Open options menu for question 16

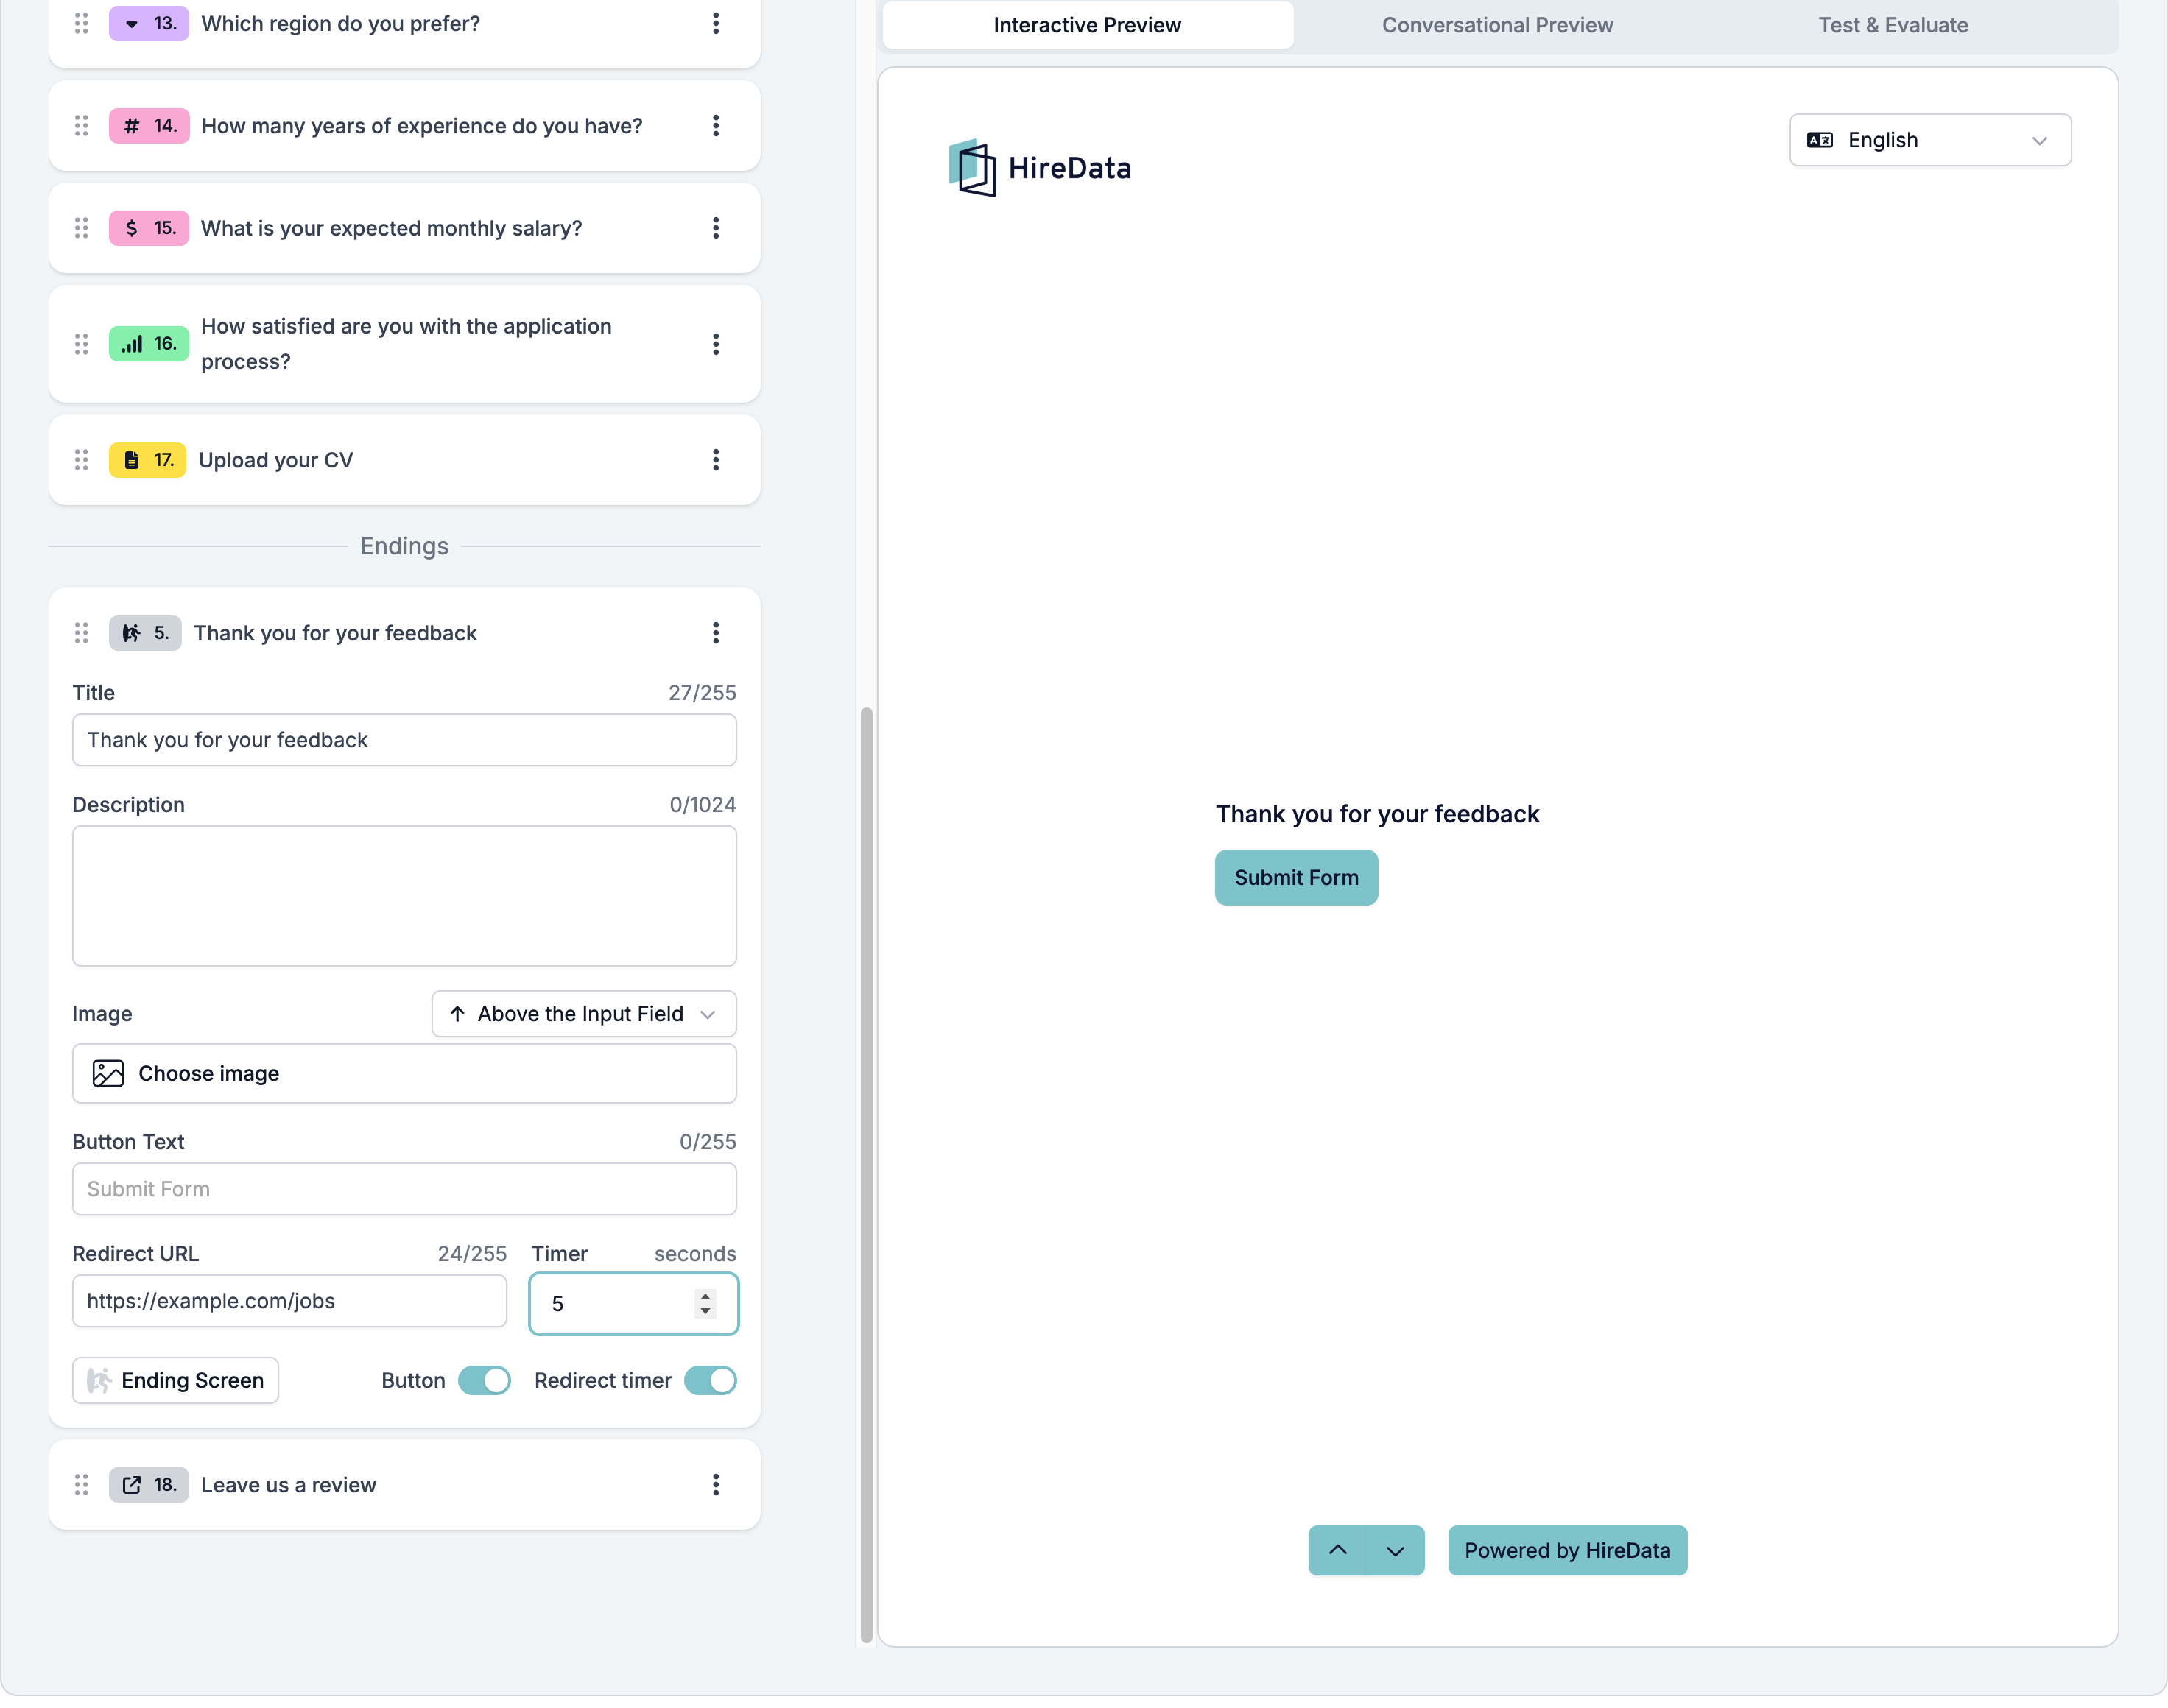716,344
